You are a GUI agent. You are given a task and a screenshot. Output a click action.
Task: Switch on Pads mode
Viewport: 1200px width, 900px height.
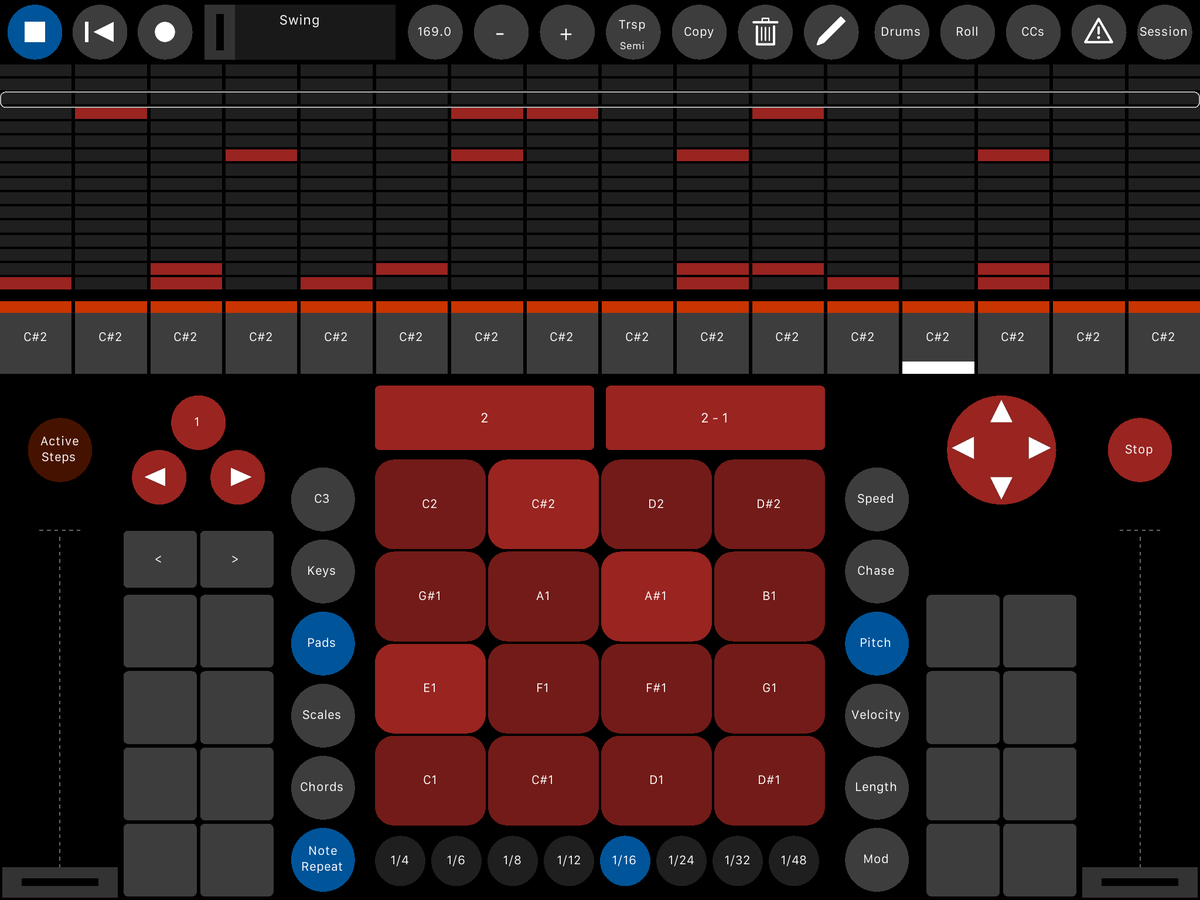coord(322,643)
